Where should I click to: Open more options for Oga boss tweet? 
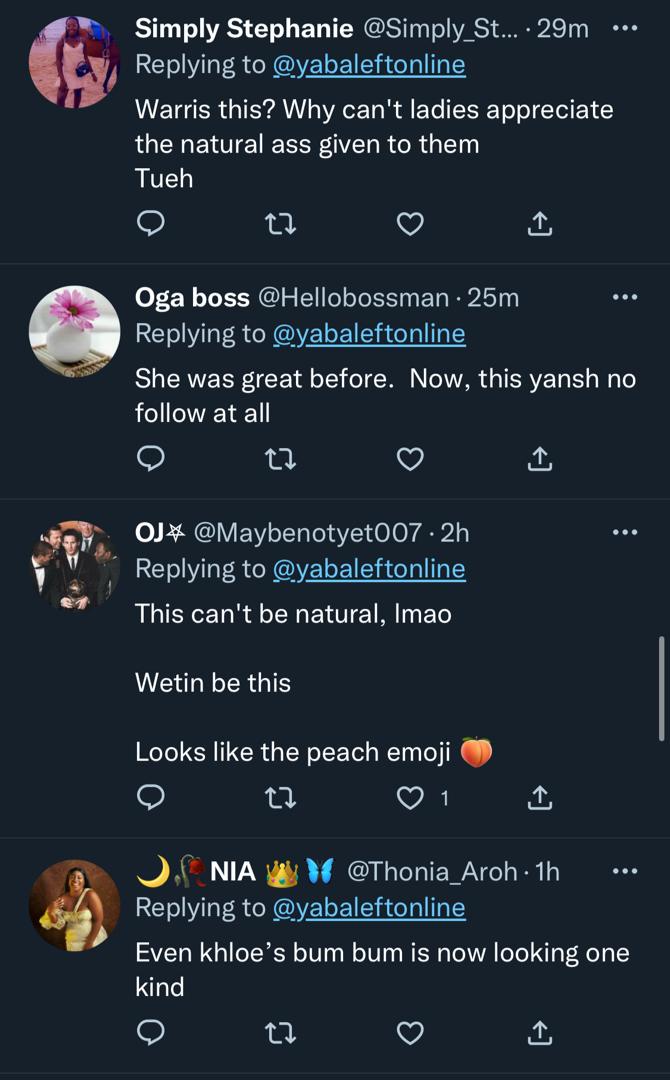(x=624, y=297)
